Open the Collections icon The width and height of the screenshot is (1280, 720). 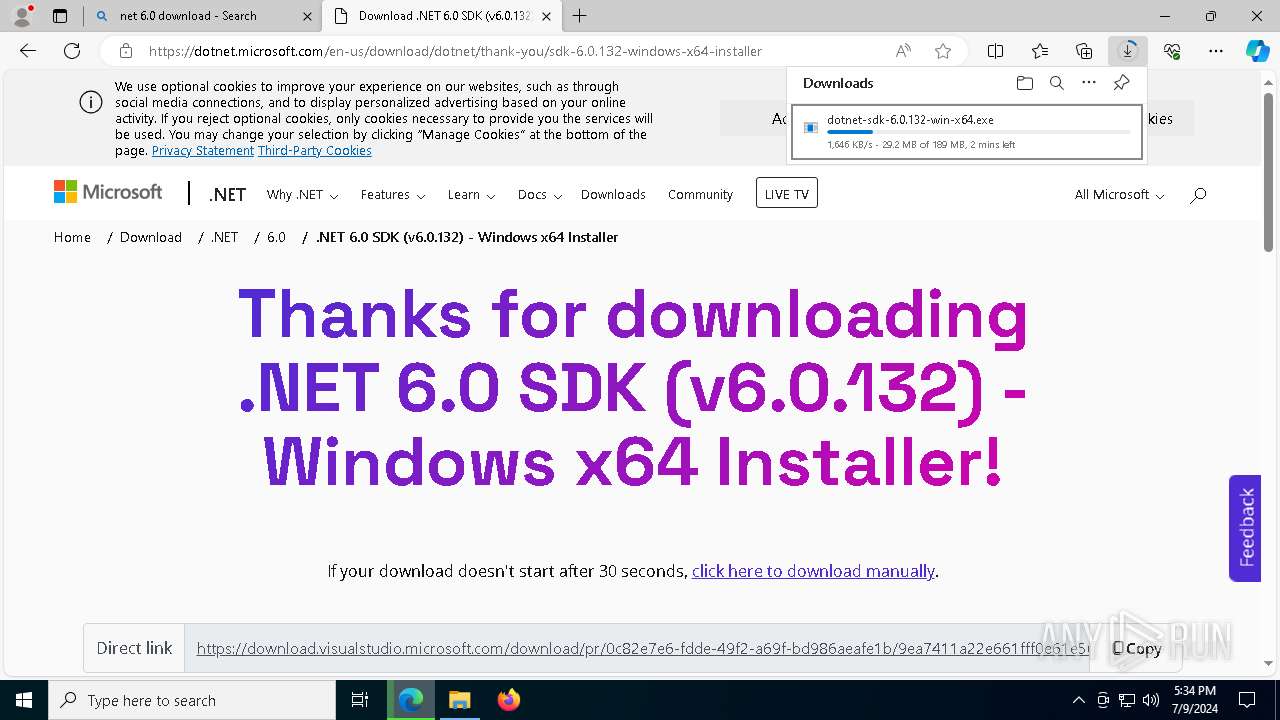click(x=1084, y=51)
